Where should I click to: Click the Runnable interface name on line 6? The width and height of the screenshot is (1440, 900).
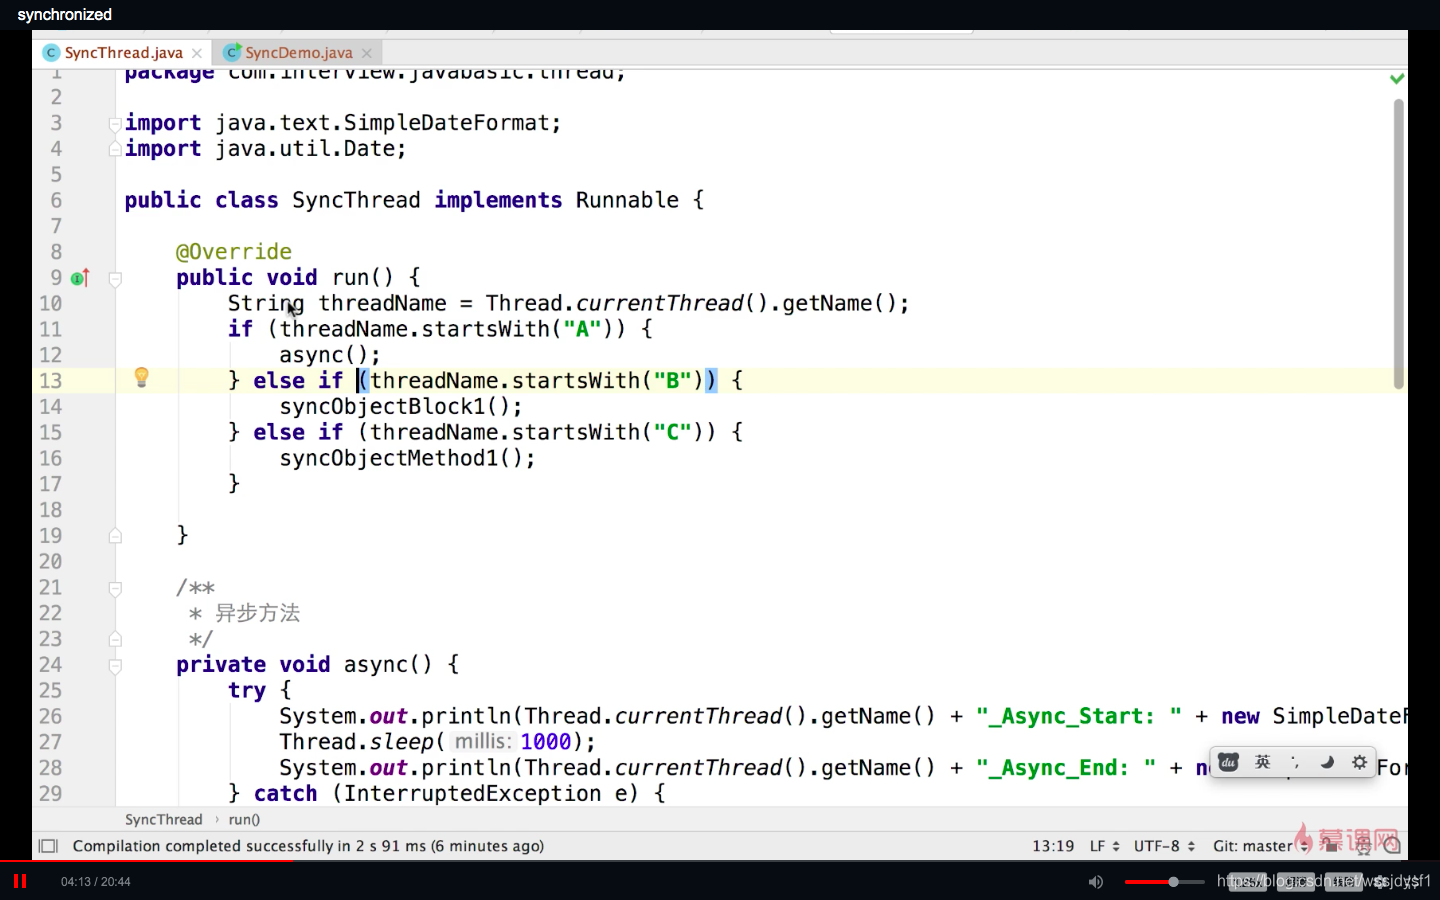tap(627, 200)
